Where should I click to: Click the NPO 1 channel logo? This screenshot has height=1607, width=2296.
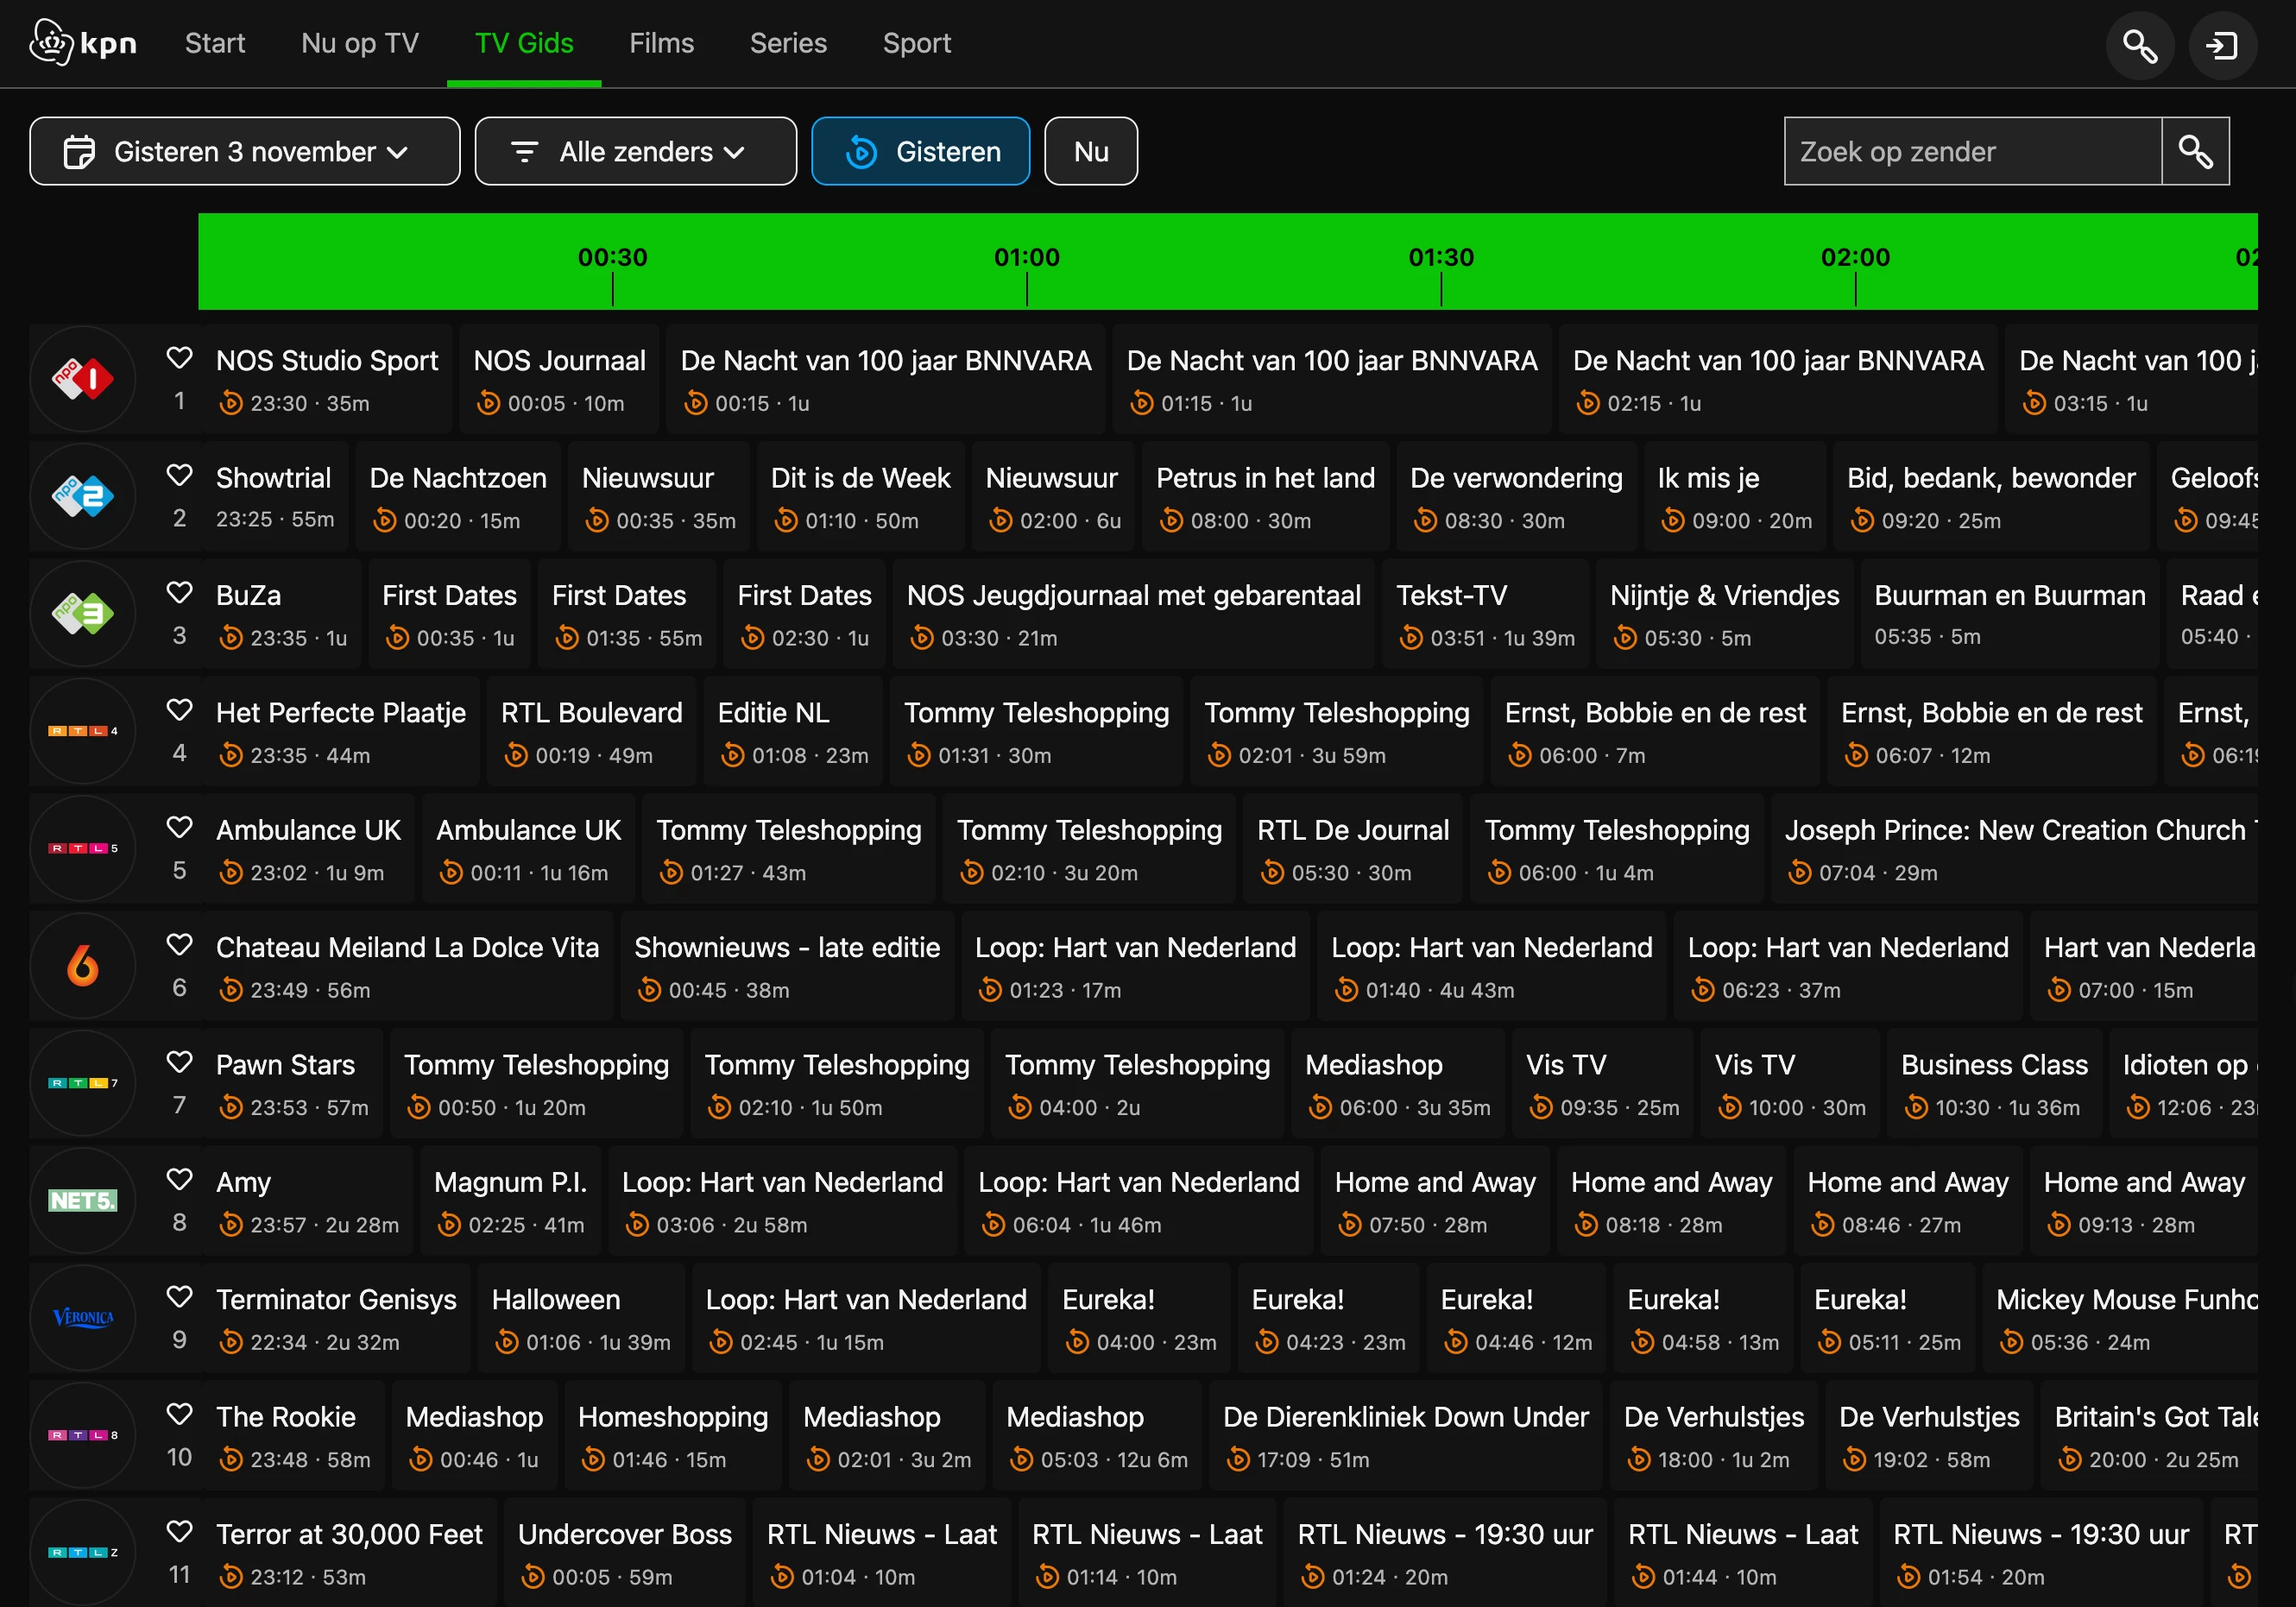(x=83, y=379)
